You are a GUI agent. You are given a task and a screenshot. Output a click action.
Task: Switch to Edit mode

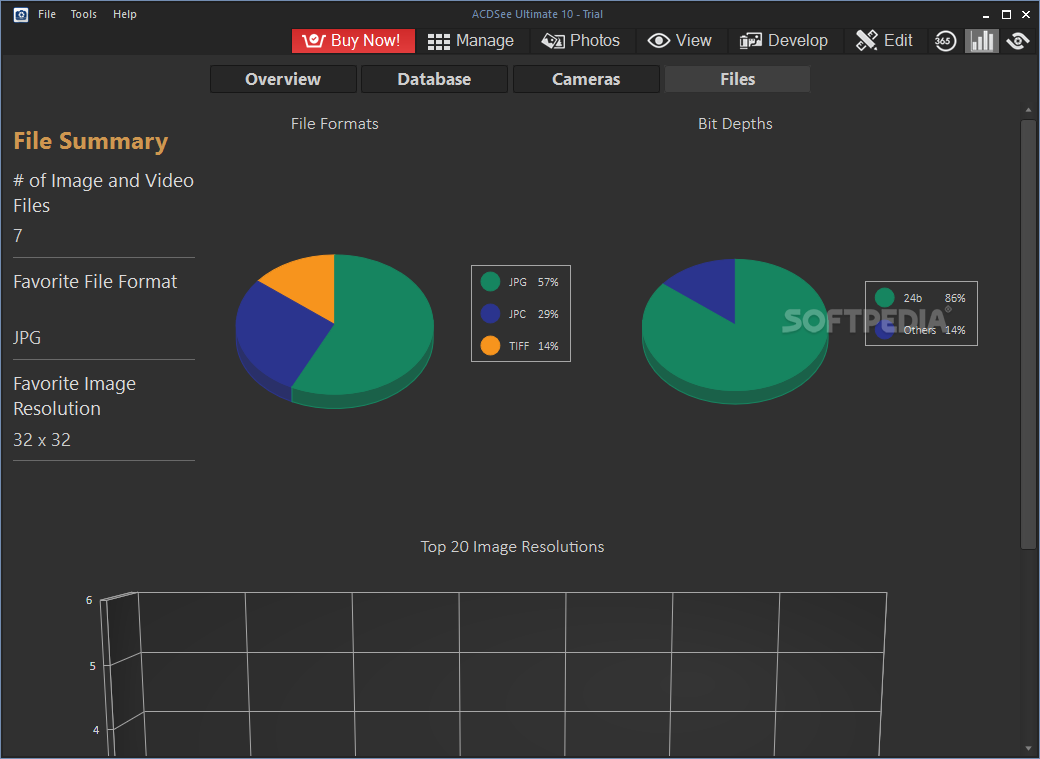(x=884, y=41)
